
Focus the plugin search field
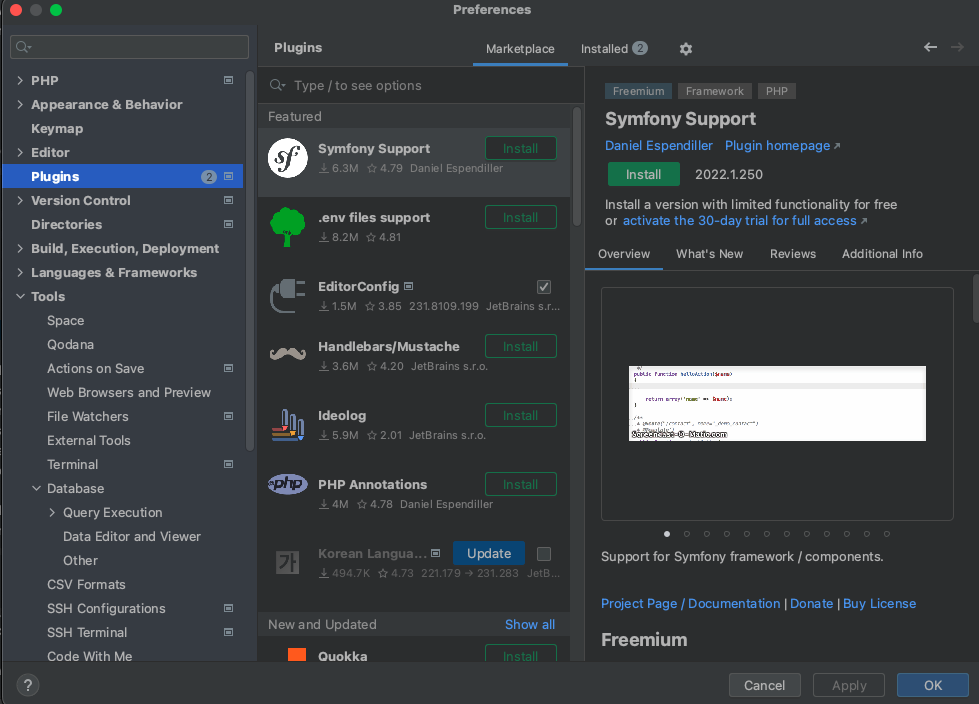pyautogui.click(x=421, y=86)
